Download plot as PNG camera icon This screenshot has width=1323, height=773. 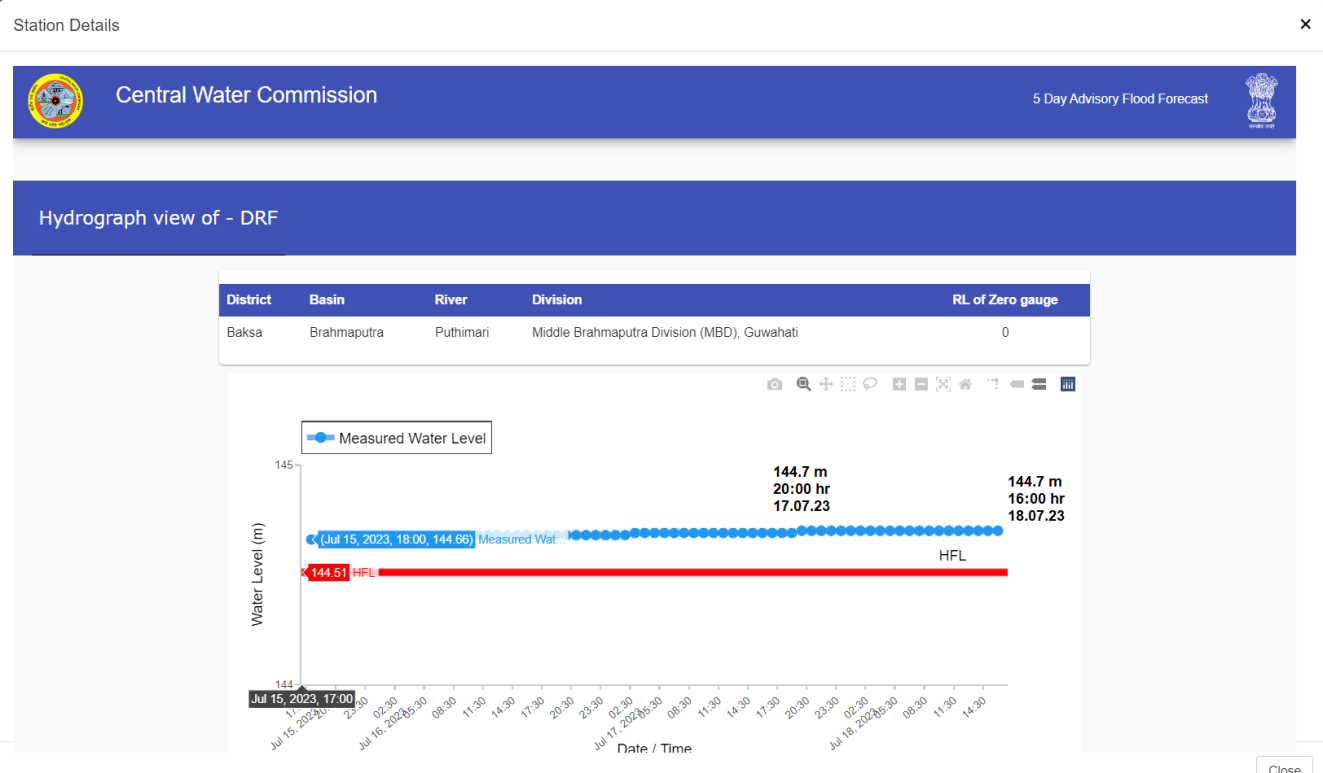[774, 384]
